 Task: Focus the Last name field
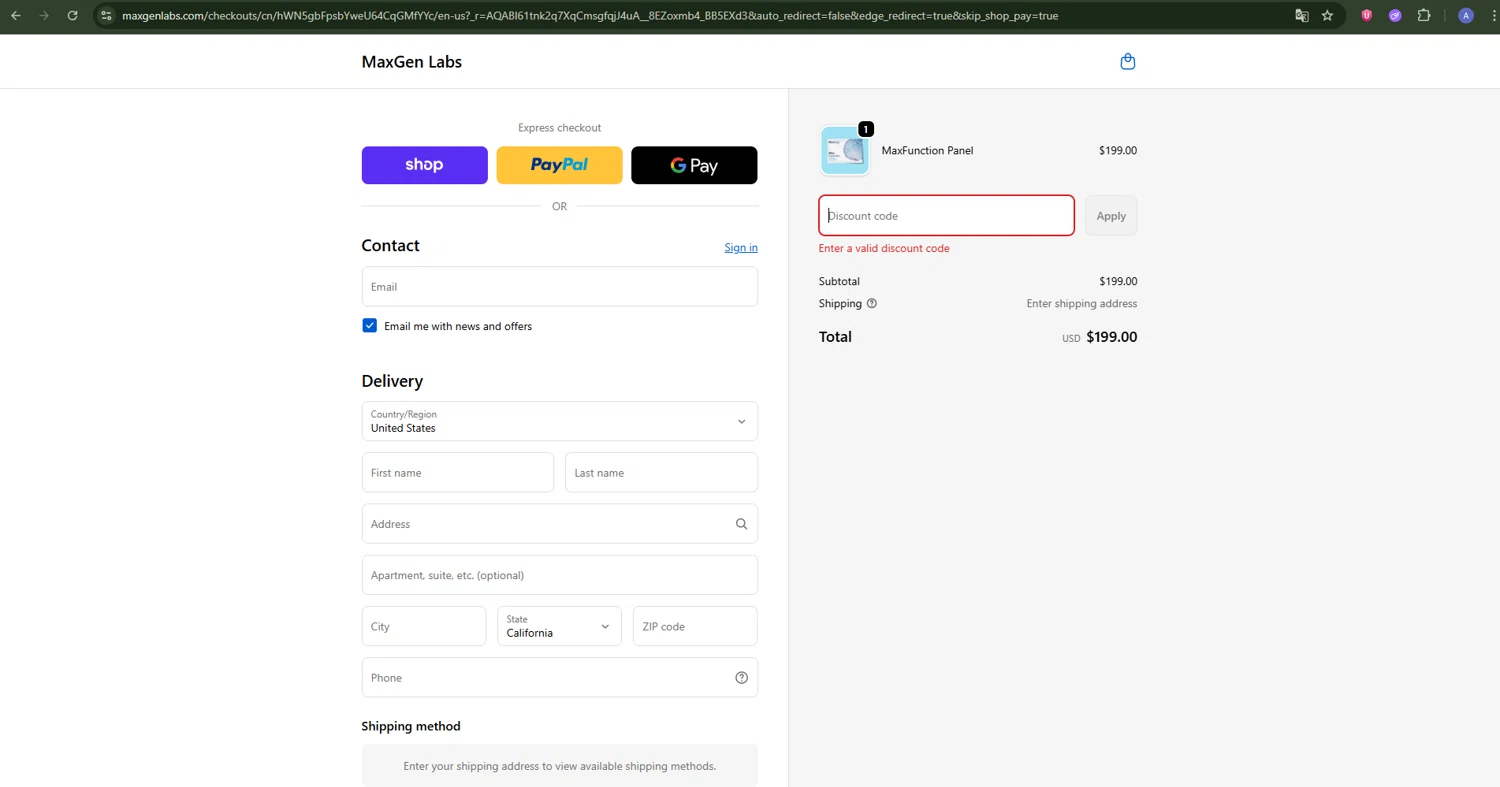tap(661, 473)
